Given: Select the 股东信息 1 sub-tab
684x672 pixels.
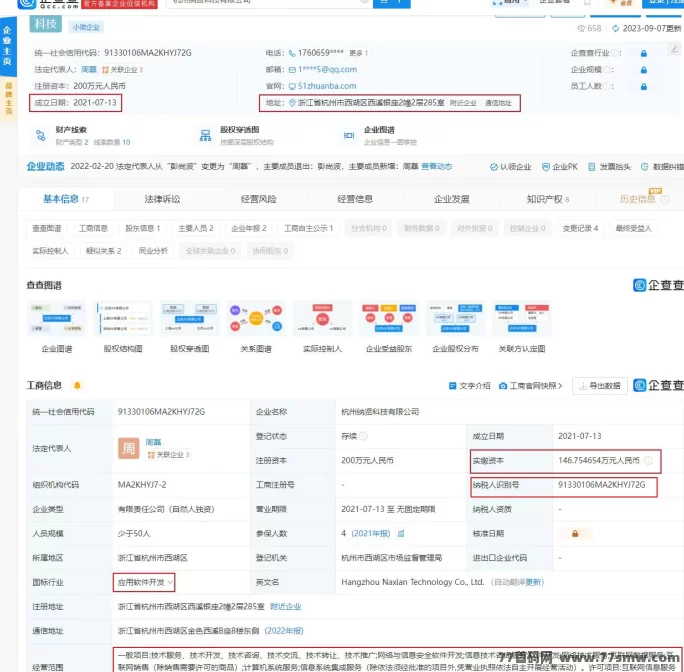Looking at the screenshot, I should point(143,228).
